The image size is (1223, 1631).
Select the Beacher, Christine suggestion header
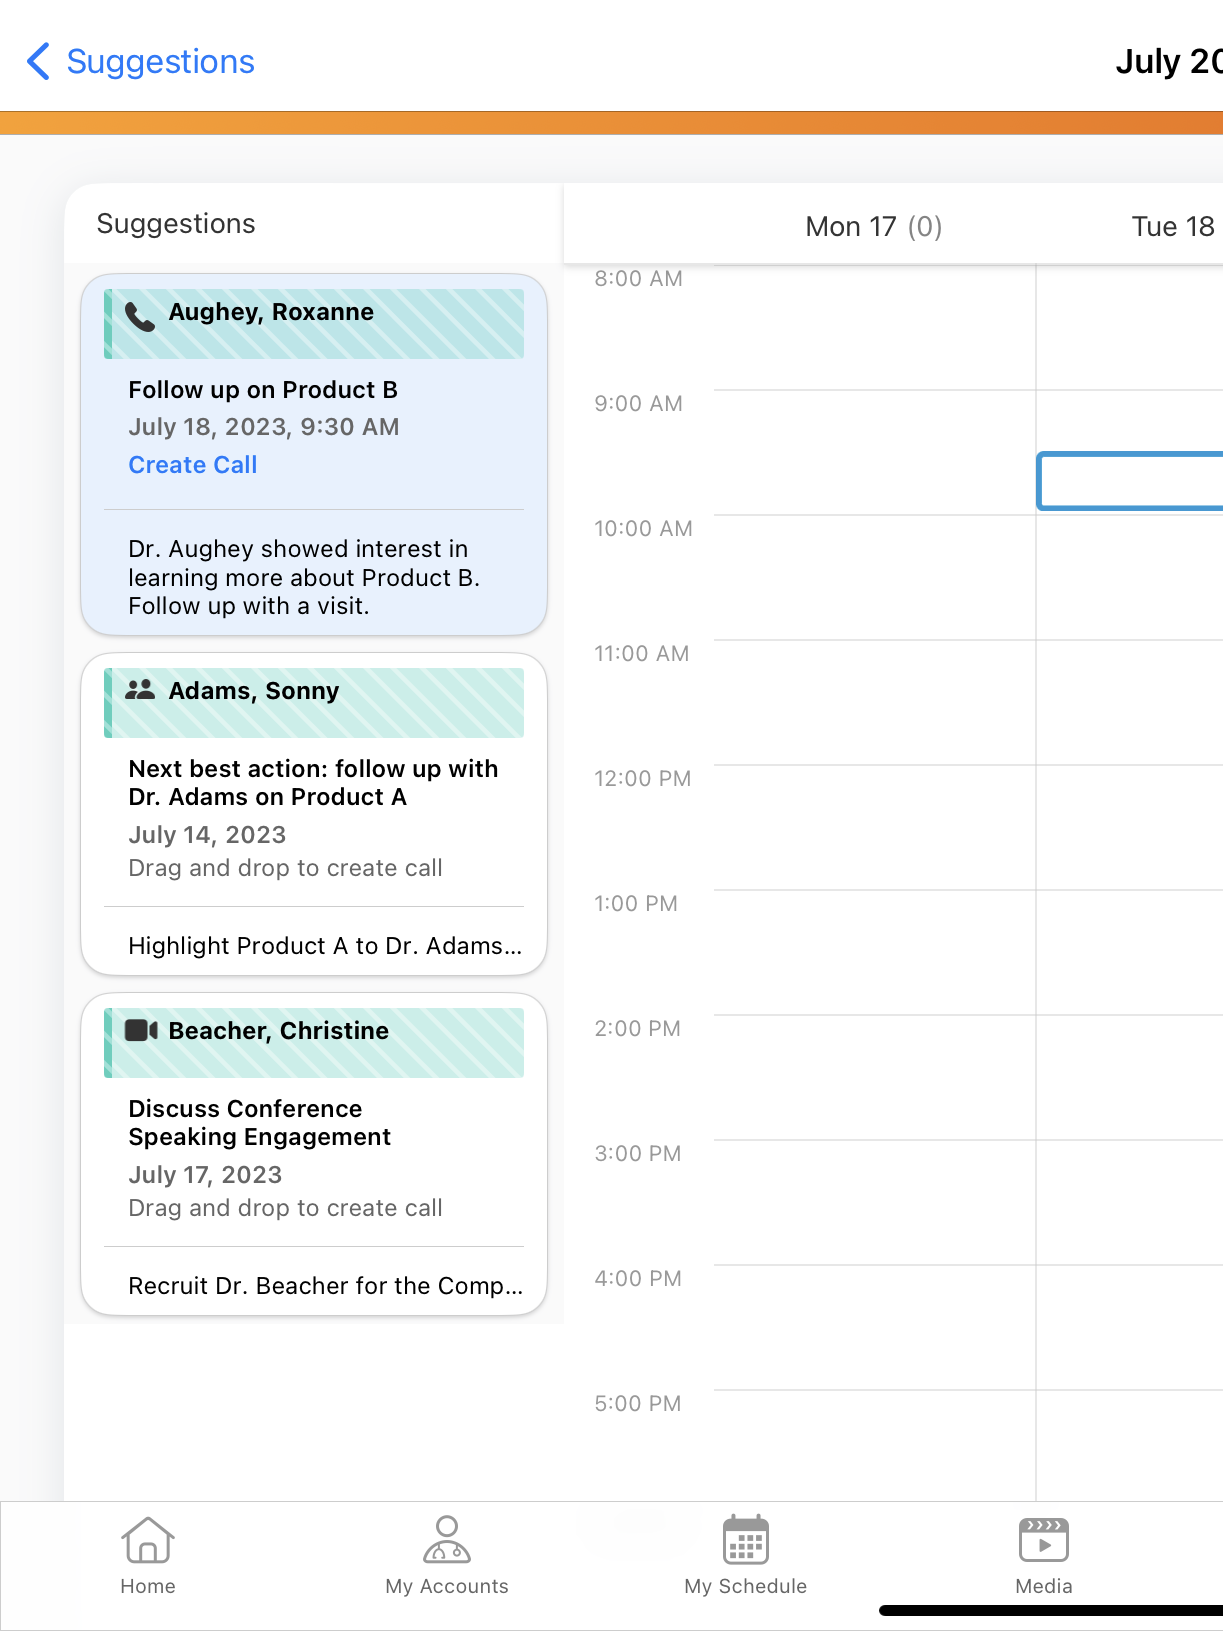[314, 1043]
